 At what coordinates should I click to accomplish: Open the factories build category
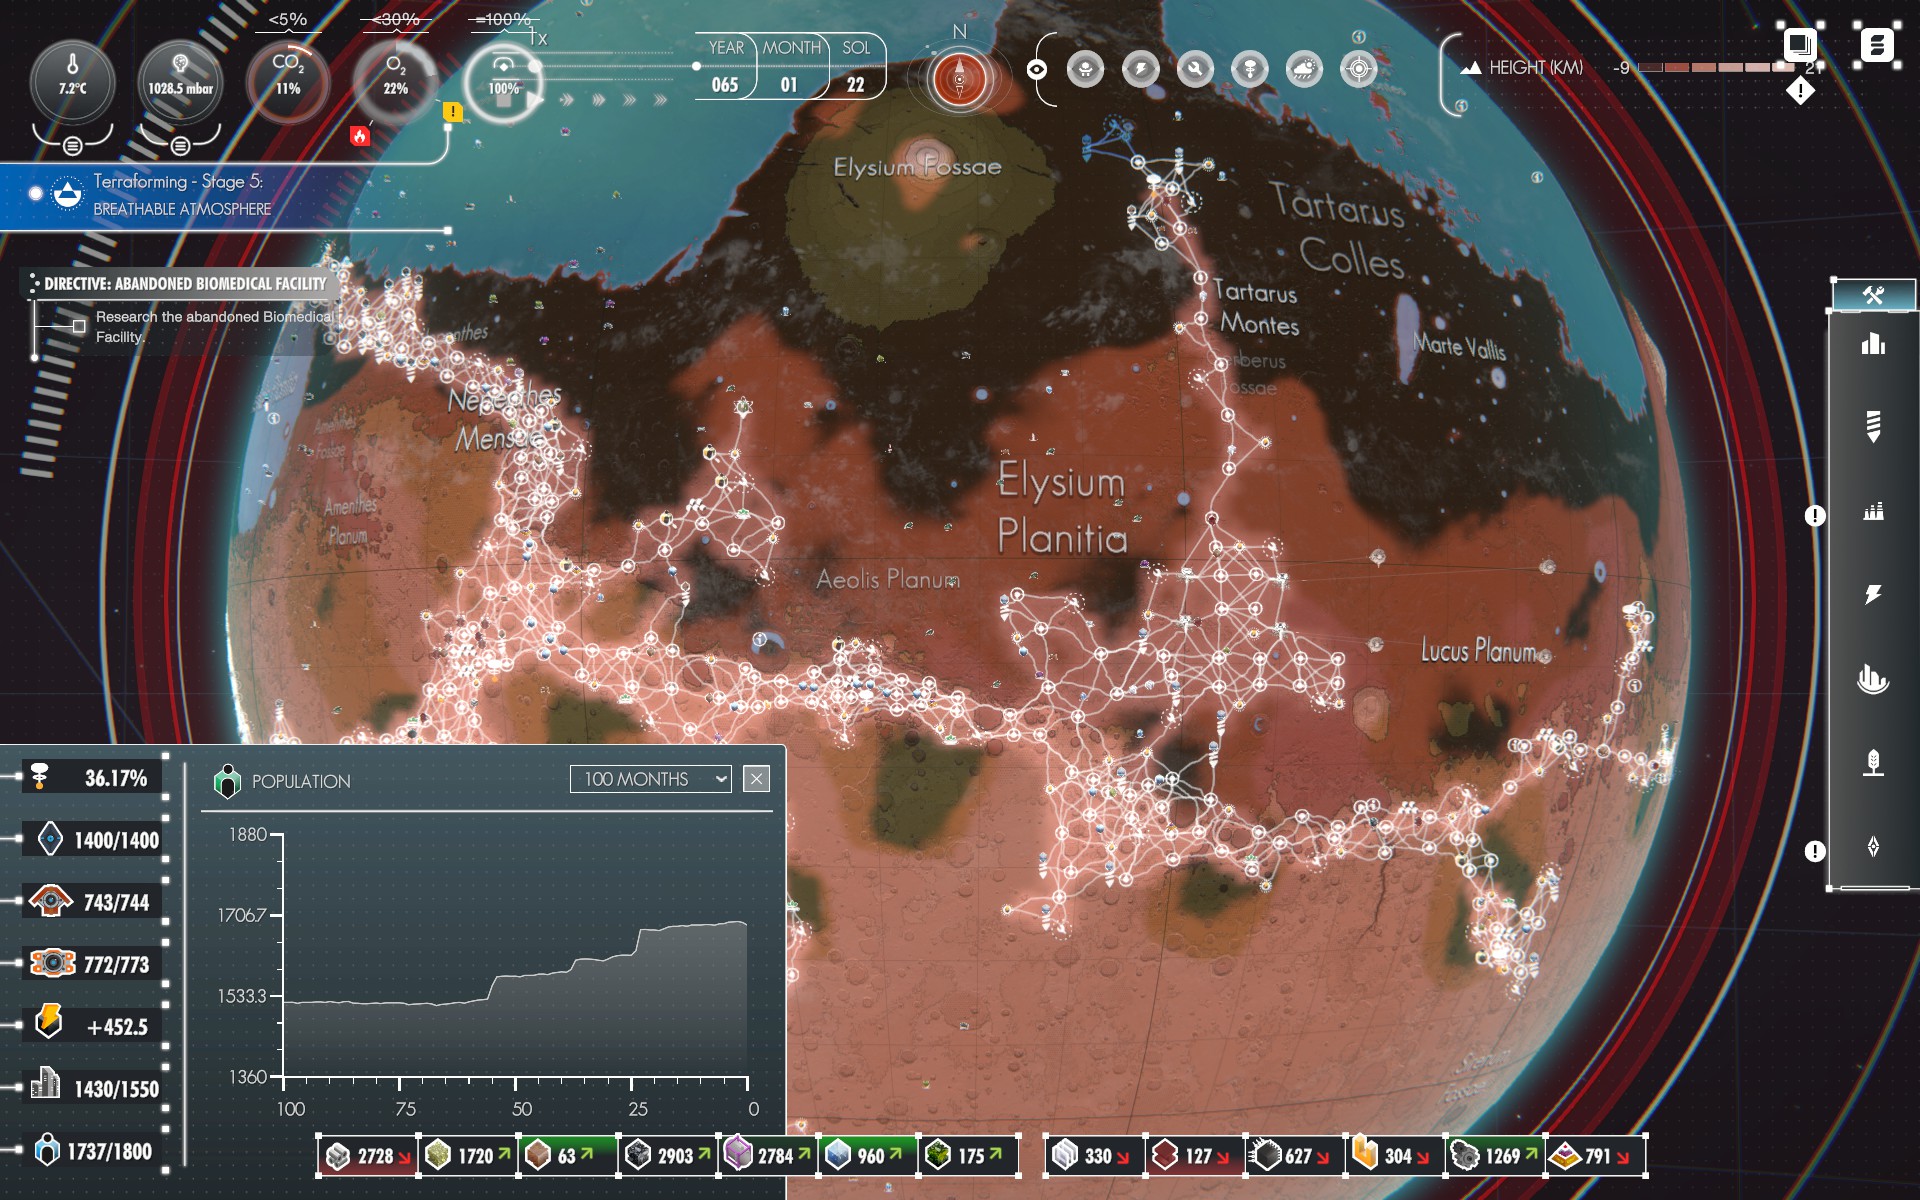1873,511
